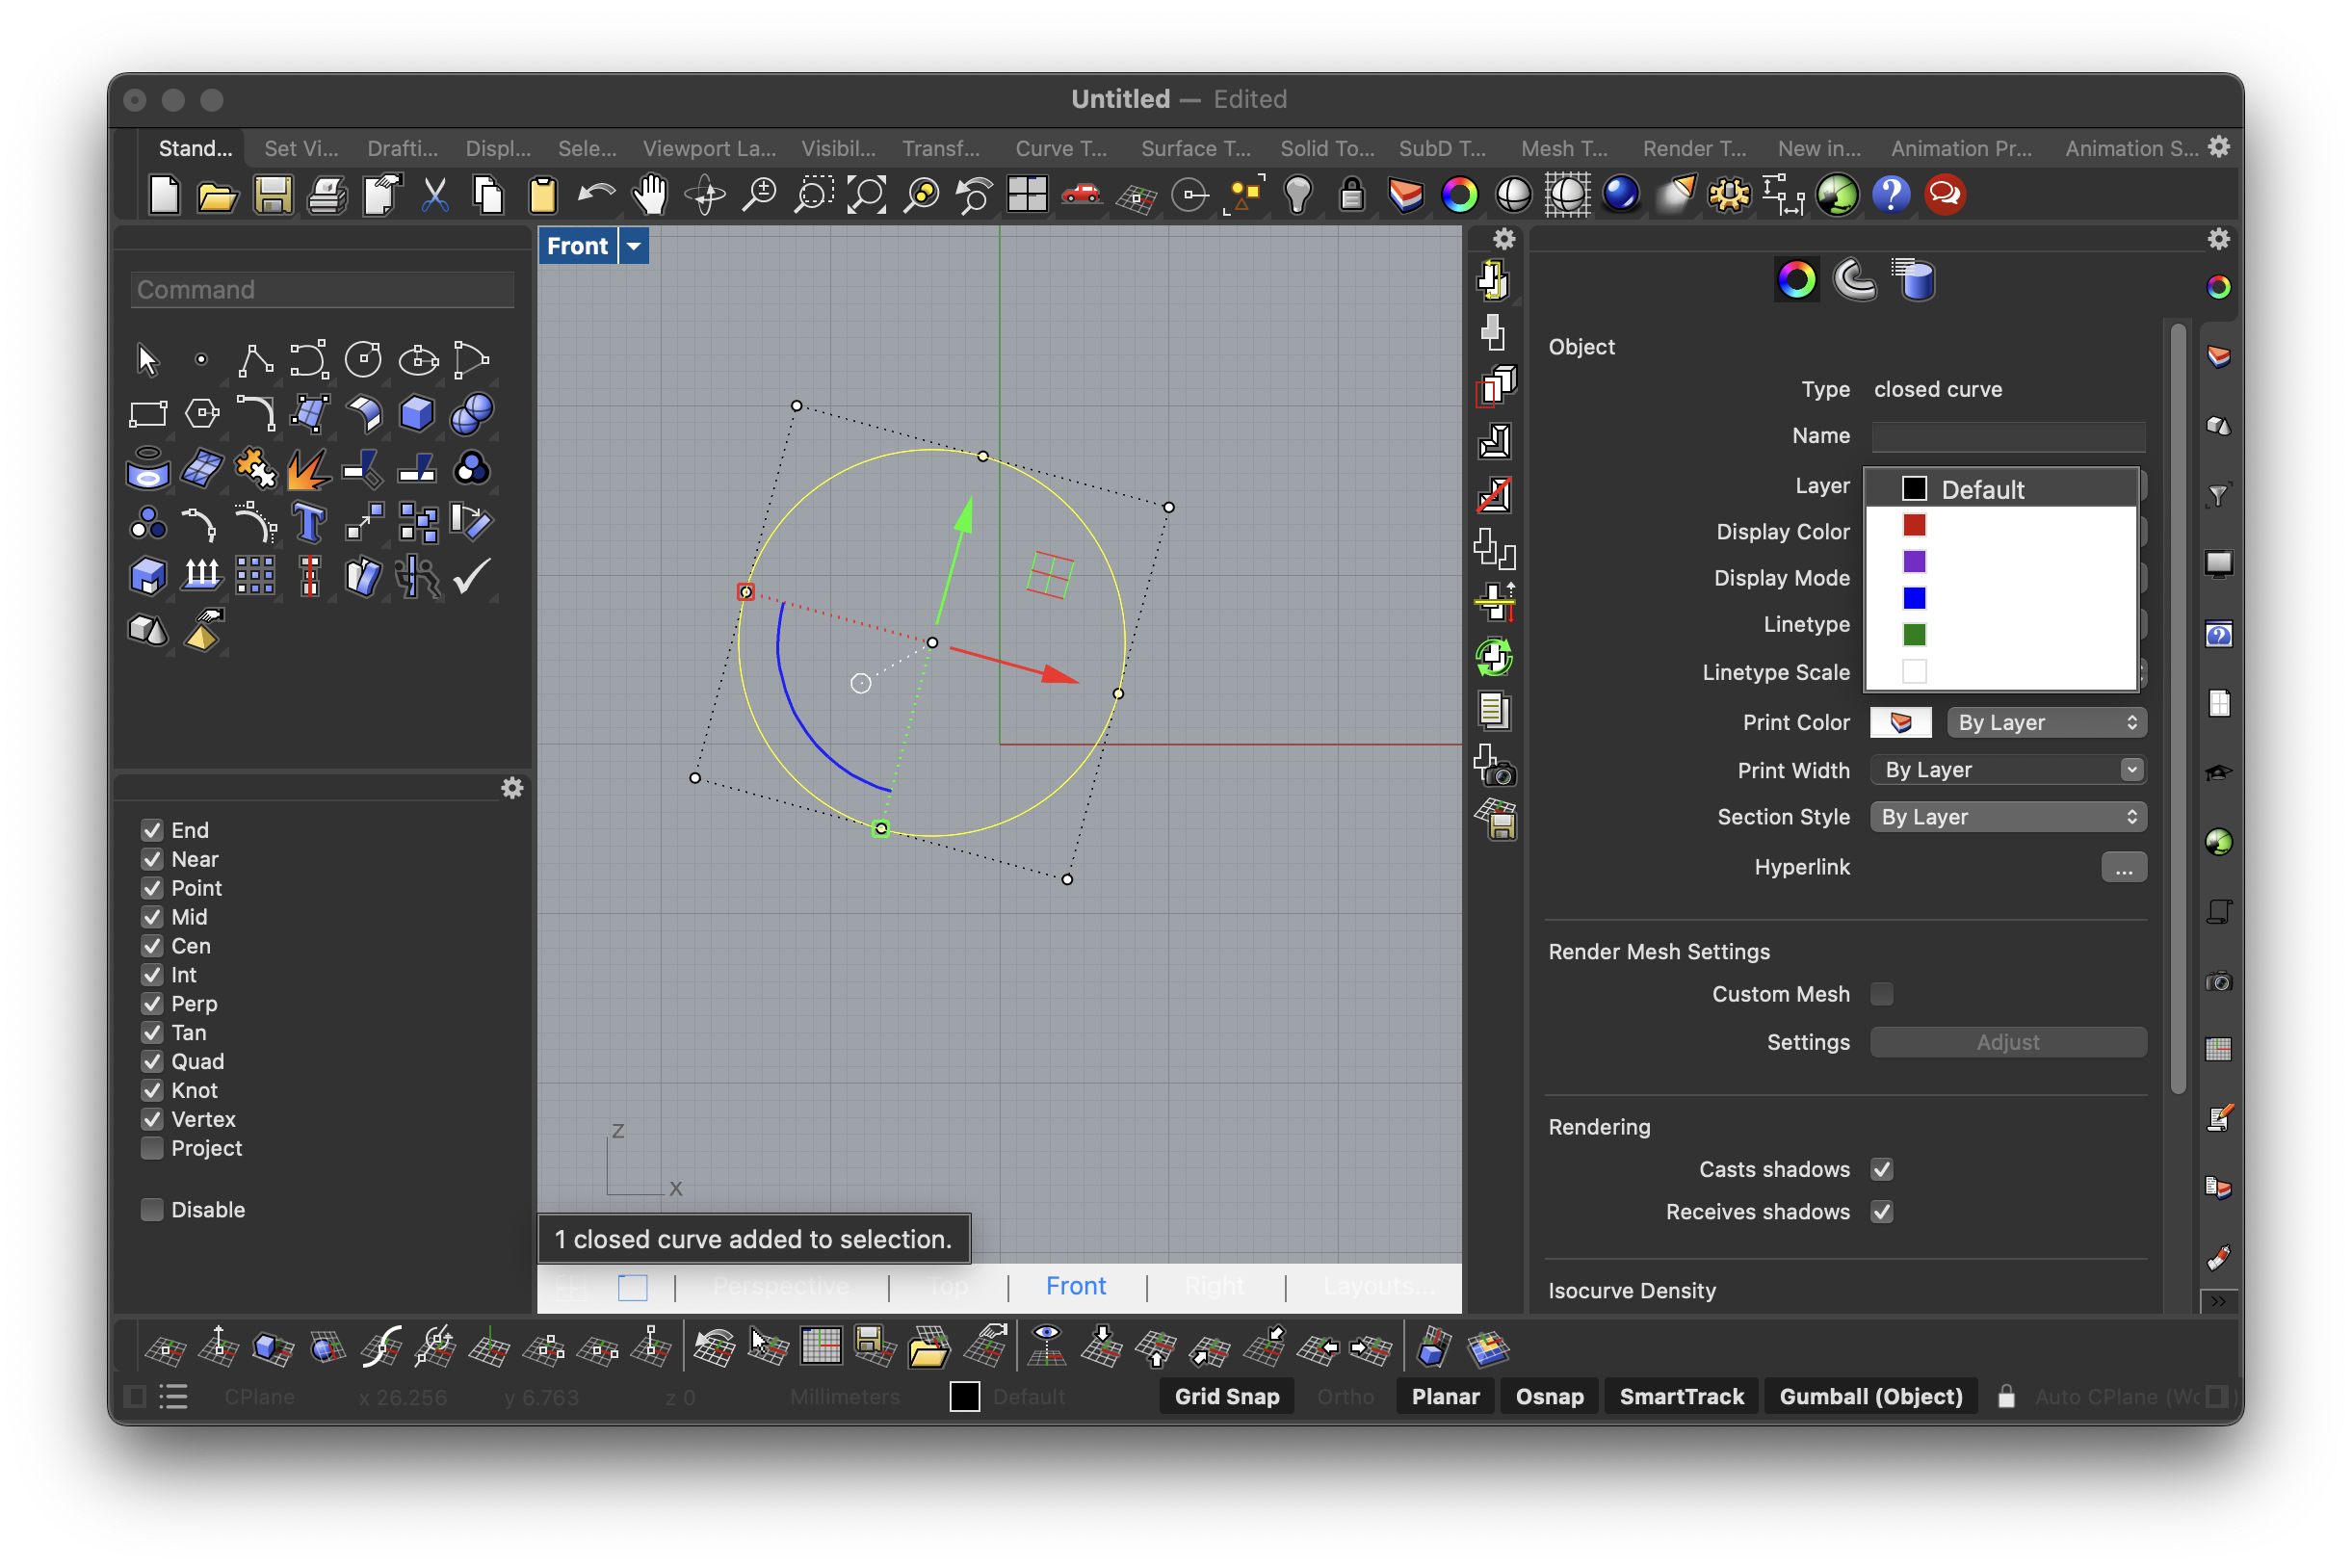Switch to the Surface Tools toolbar tab
Image resolution: width=2352 pixels, height=1568 pixels.
(1196, 148)
